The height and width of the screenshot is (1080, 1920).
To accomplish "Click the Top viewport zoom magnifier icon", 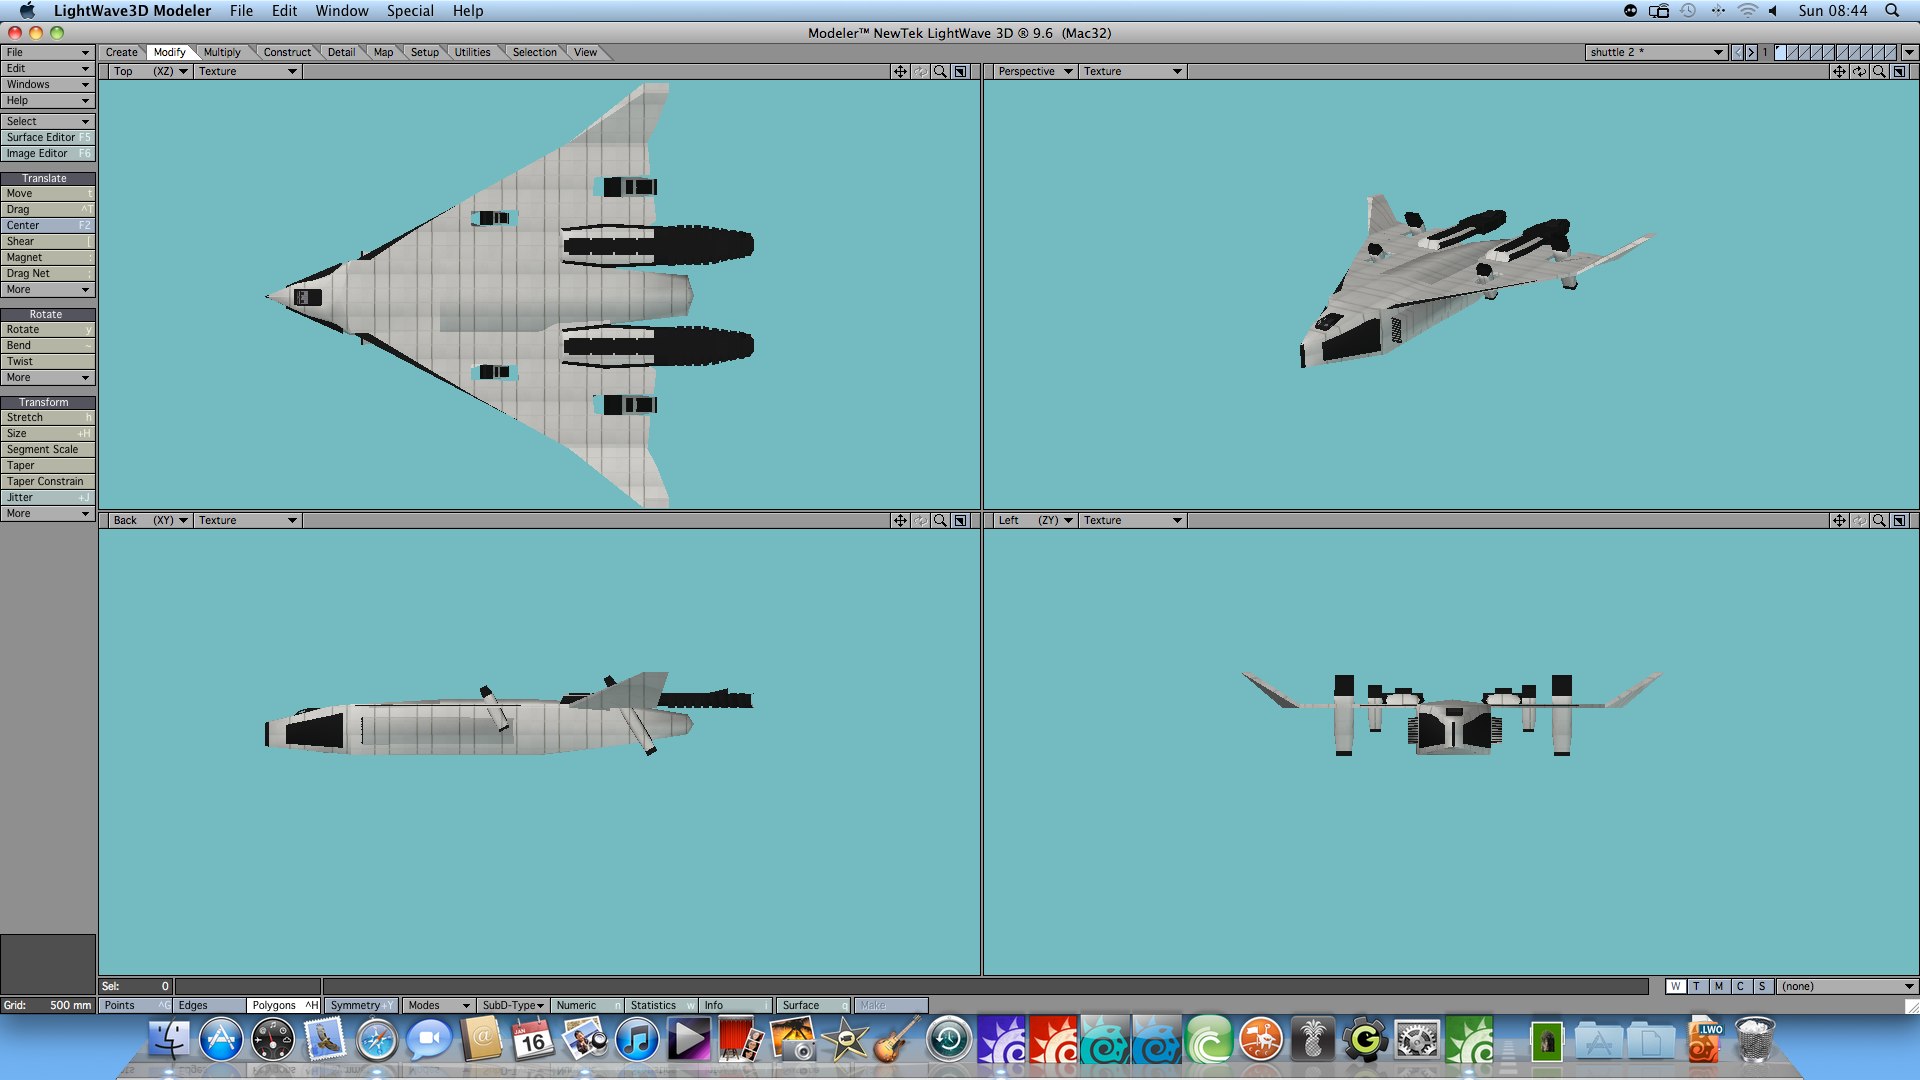I will (x=940, y=71).
